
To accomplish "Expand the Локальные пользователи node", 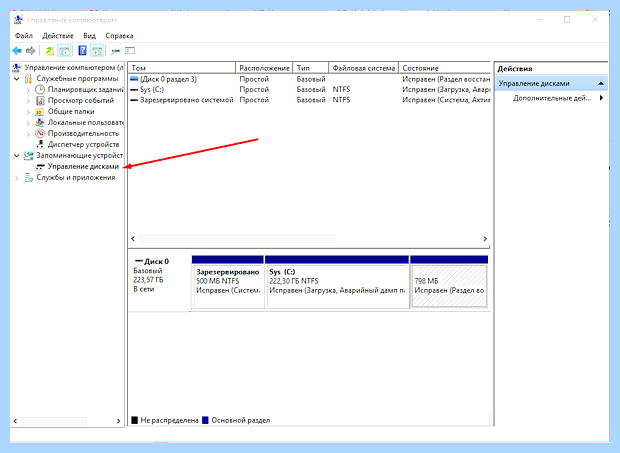I will click(x=28, y=123).
